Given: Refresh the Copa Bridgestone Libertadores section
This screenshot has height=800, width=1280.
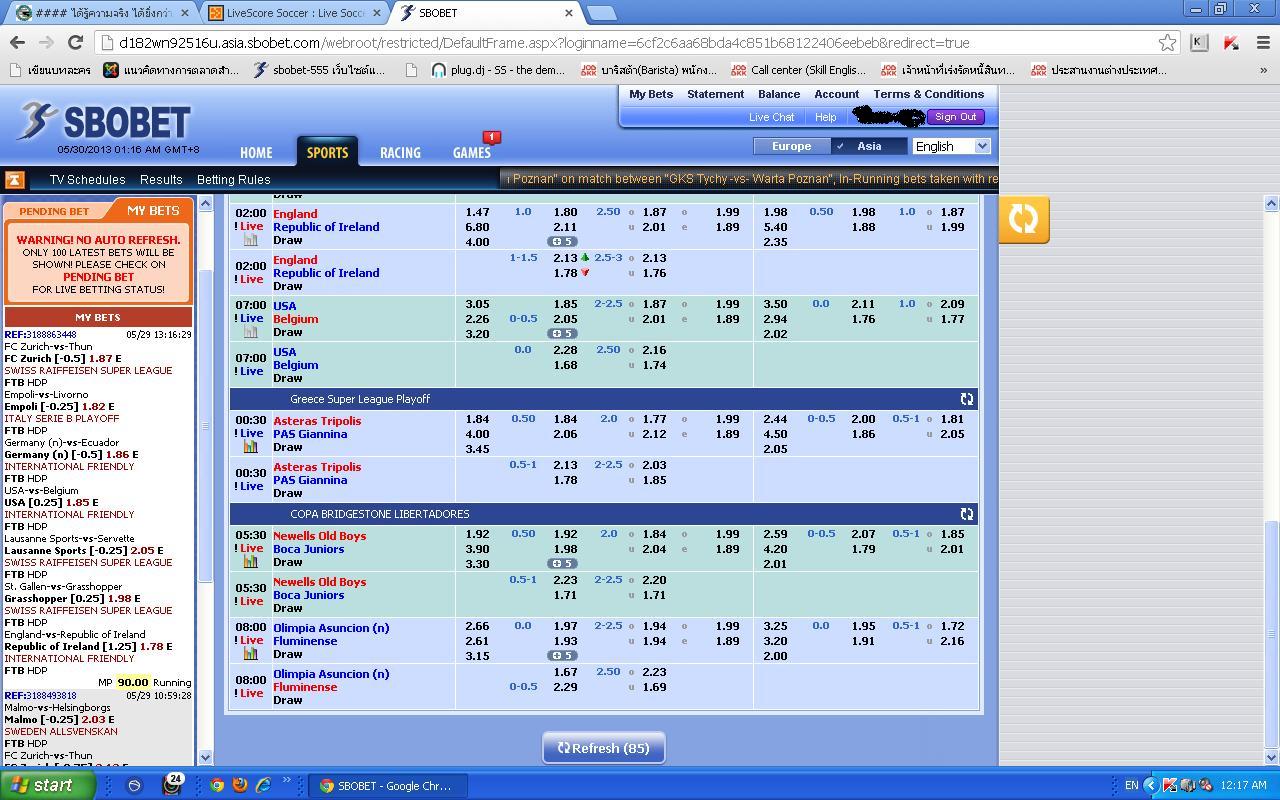Looking at the screenshot, I should pyautogui.click(x=966, y=514).
